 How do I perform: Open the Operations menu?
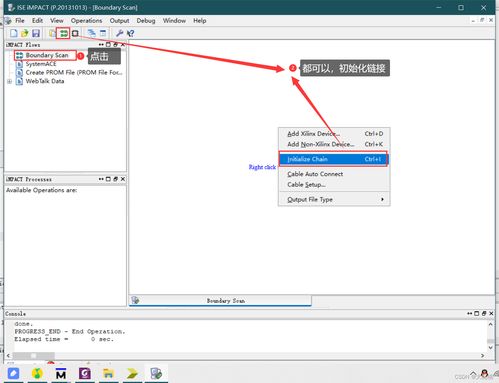[x=86, y=21]
